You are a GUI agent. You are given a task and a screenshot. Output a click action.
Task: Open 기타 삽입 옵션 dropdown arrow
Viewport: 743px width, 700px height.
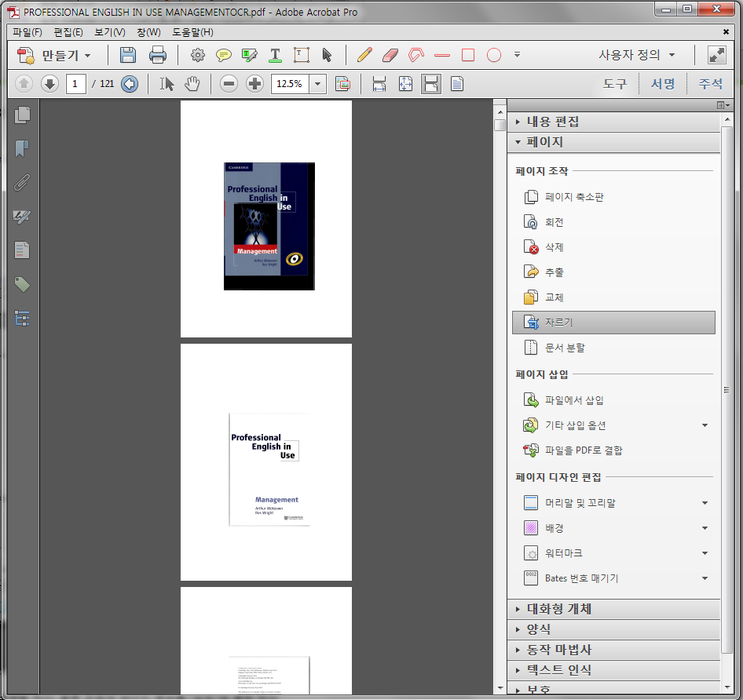(x=705, y=425)
